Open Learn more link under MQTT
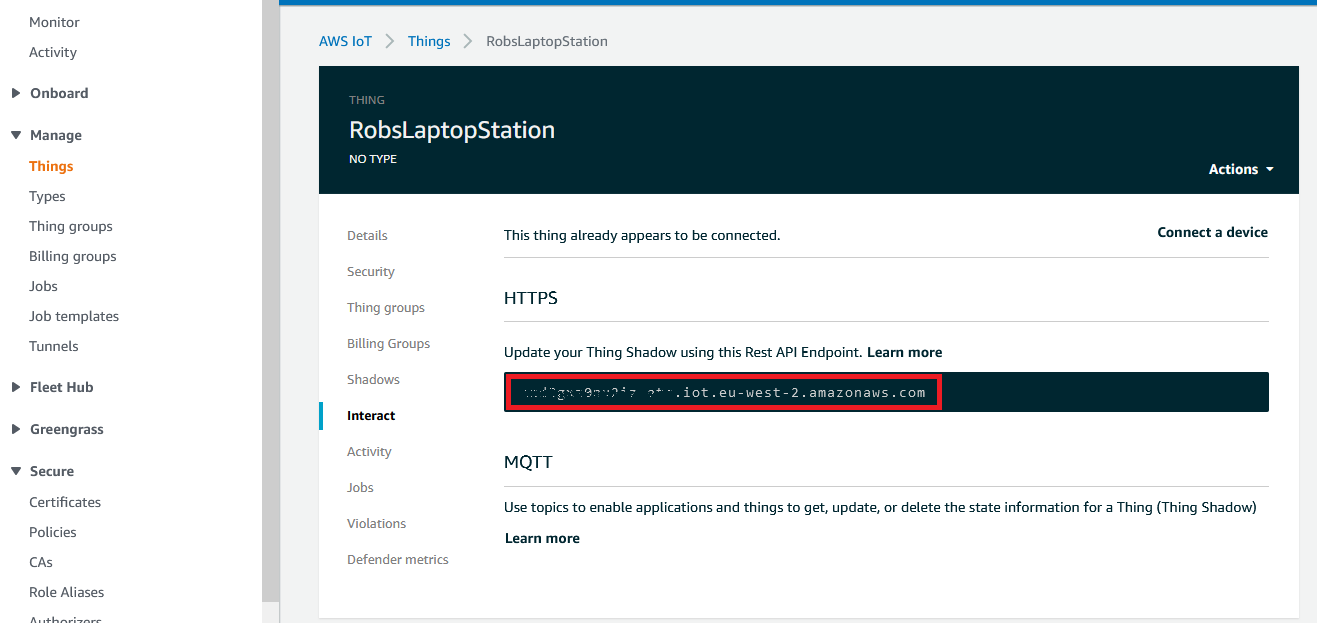 point(542,538)
